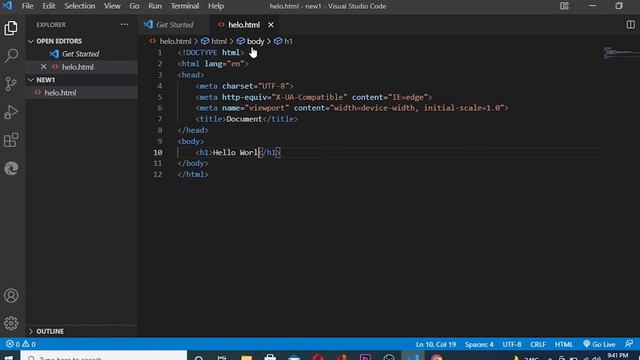Open the File menu
This screenshot has height=360, width=640.
[x=28, y=6]
